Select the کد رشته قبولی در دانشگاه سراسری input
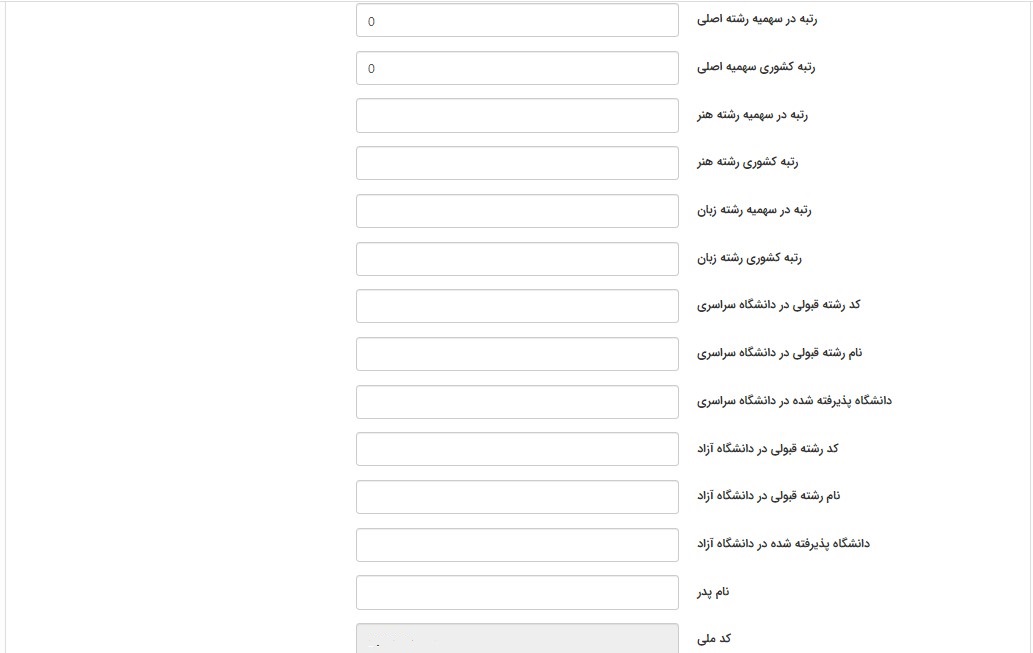Image resolution: width=1033 pixels, height=653 pixels. pos(517,306)
